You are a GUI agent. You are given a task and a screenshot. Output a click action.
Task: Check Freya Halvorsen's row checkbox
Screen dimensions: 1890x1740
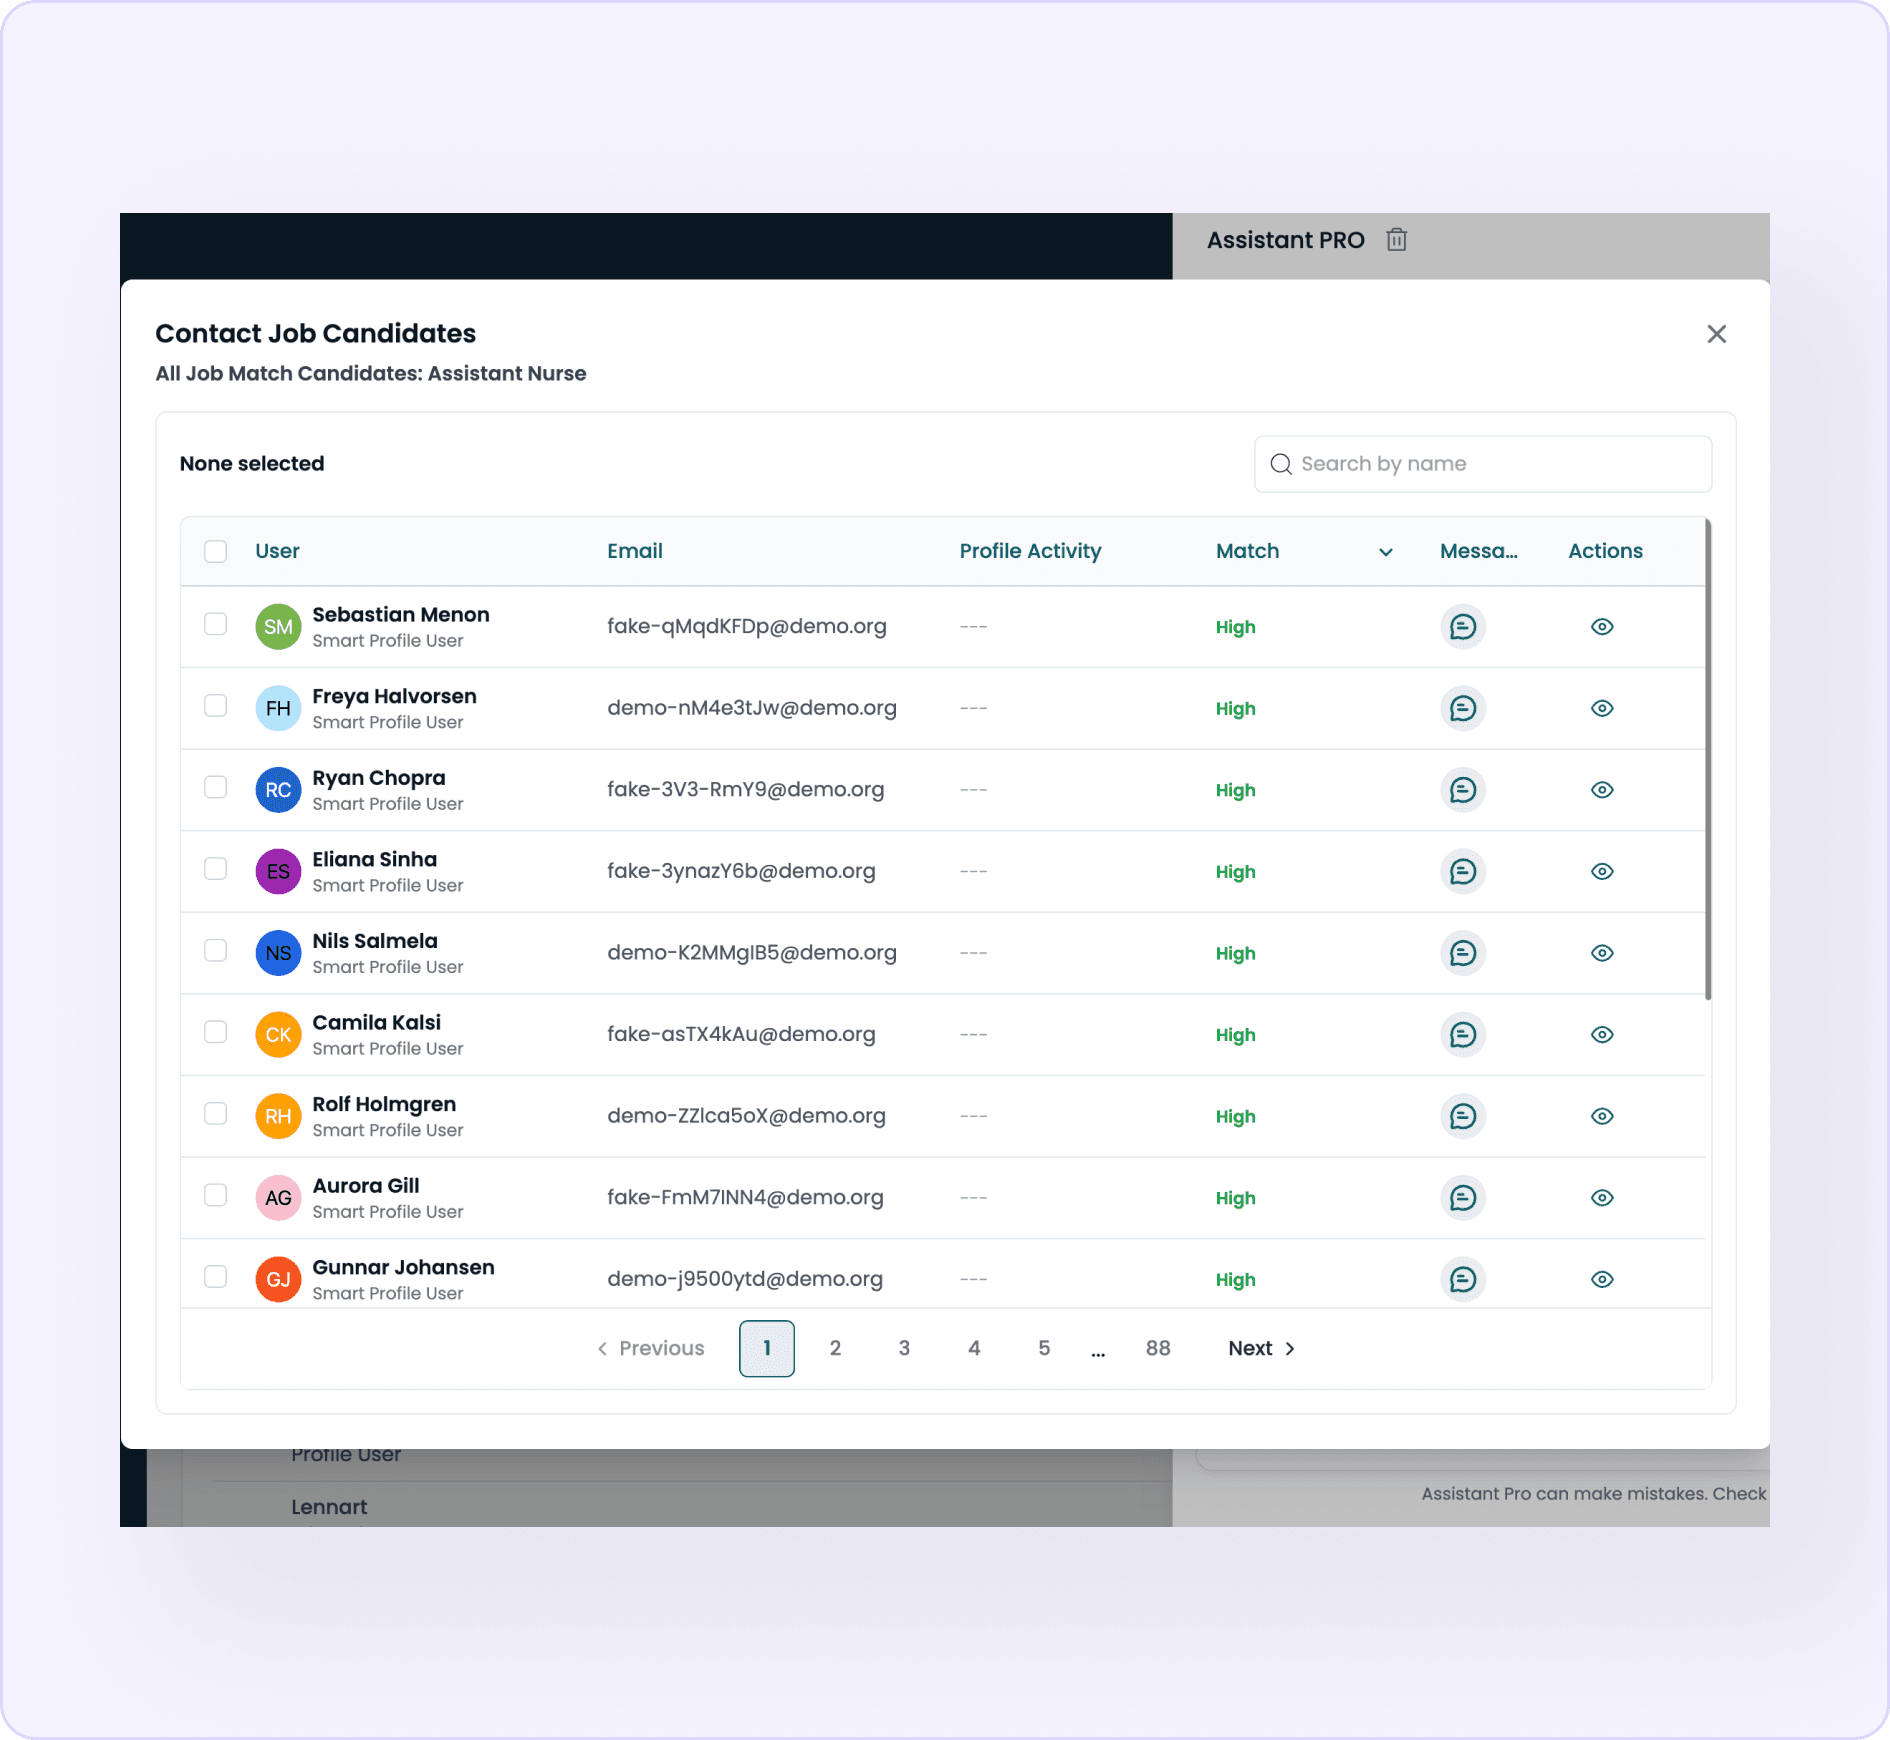215,706
